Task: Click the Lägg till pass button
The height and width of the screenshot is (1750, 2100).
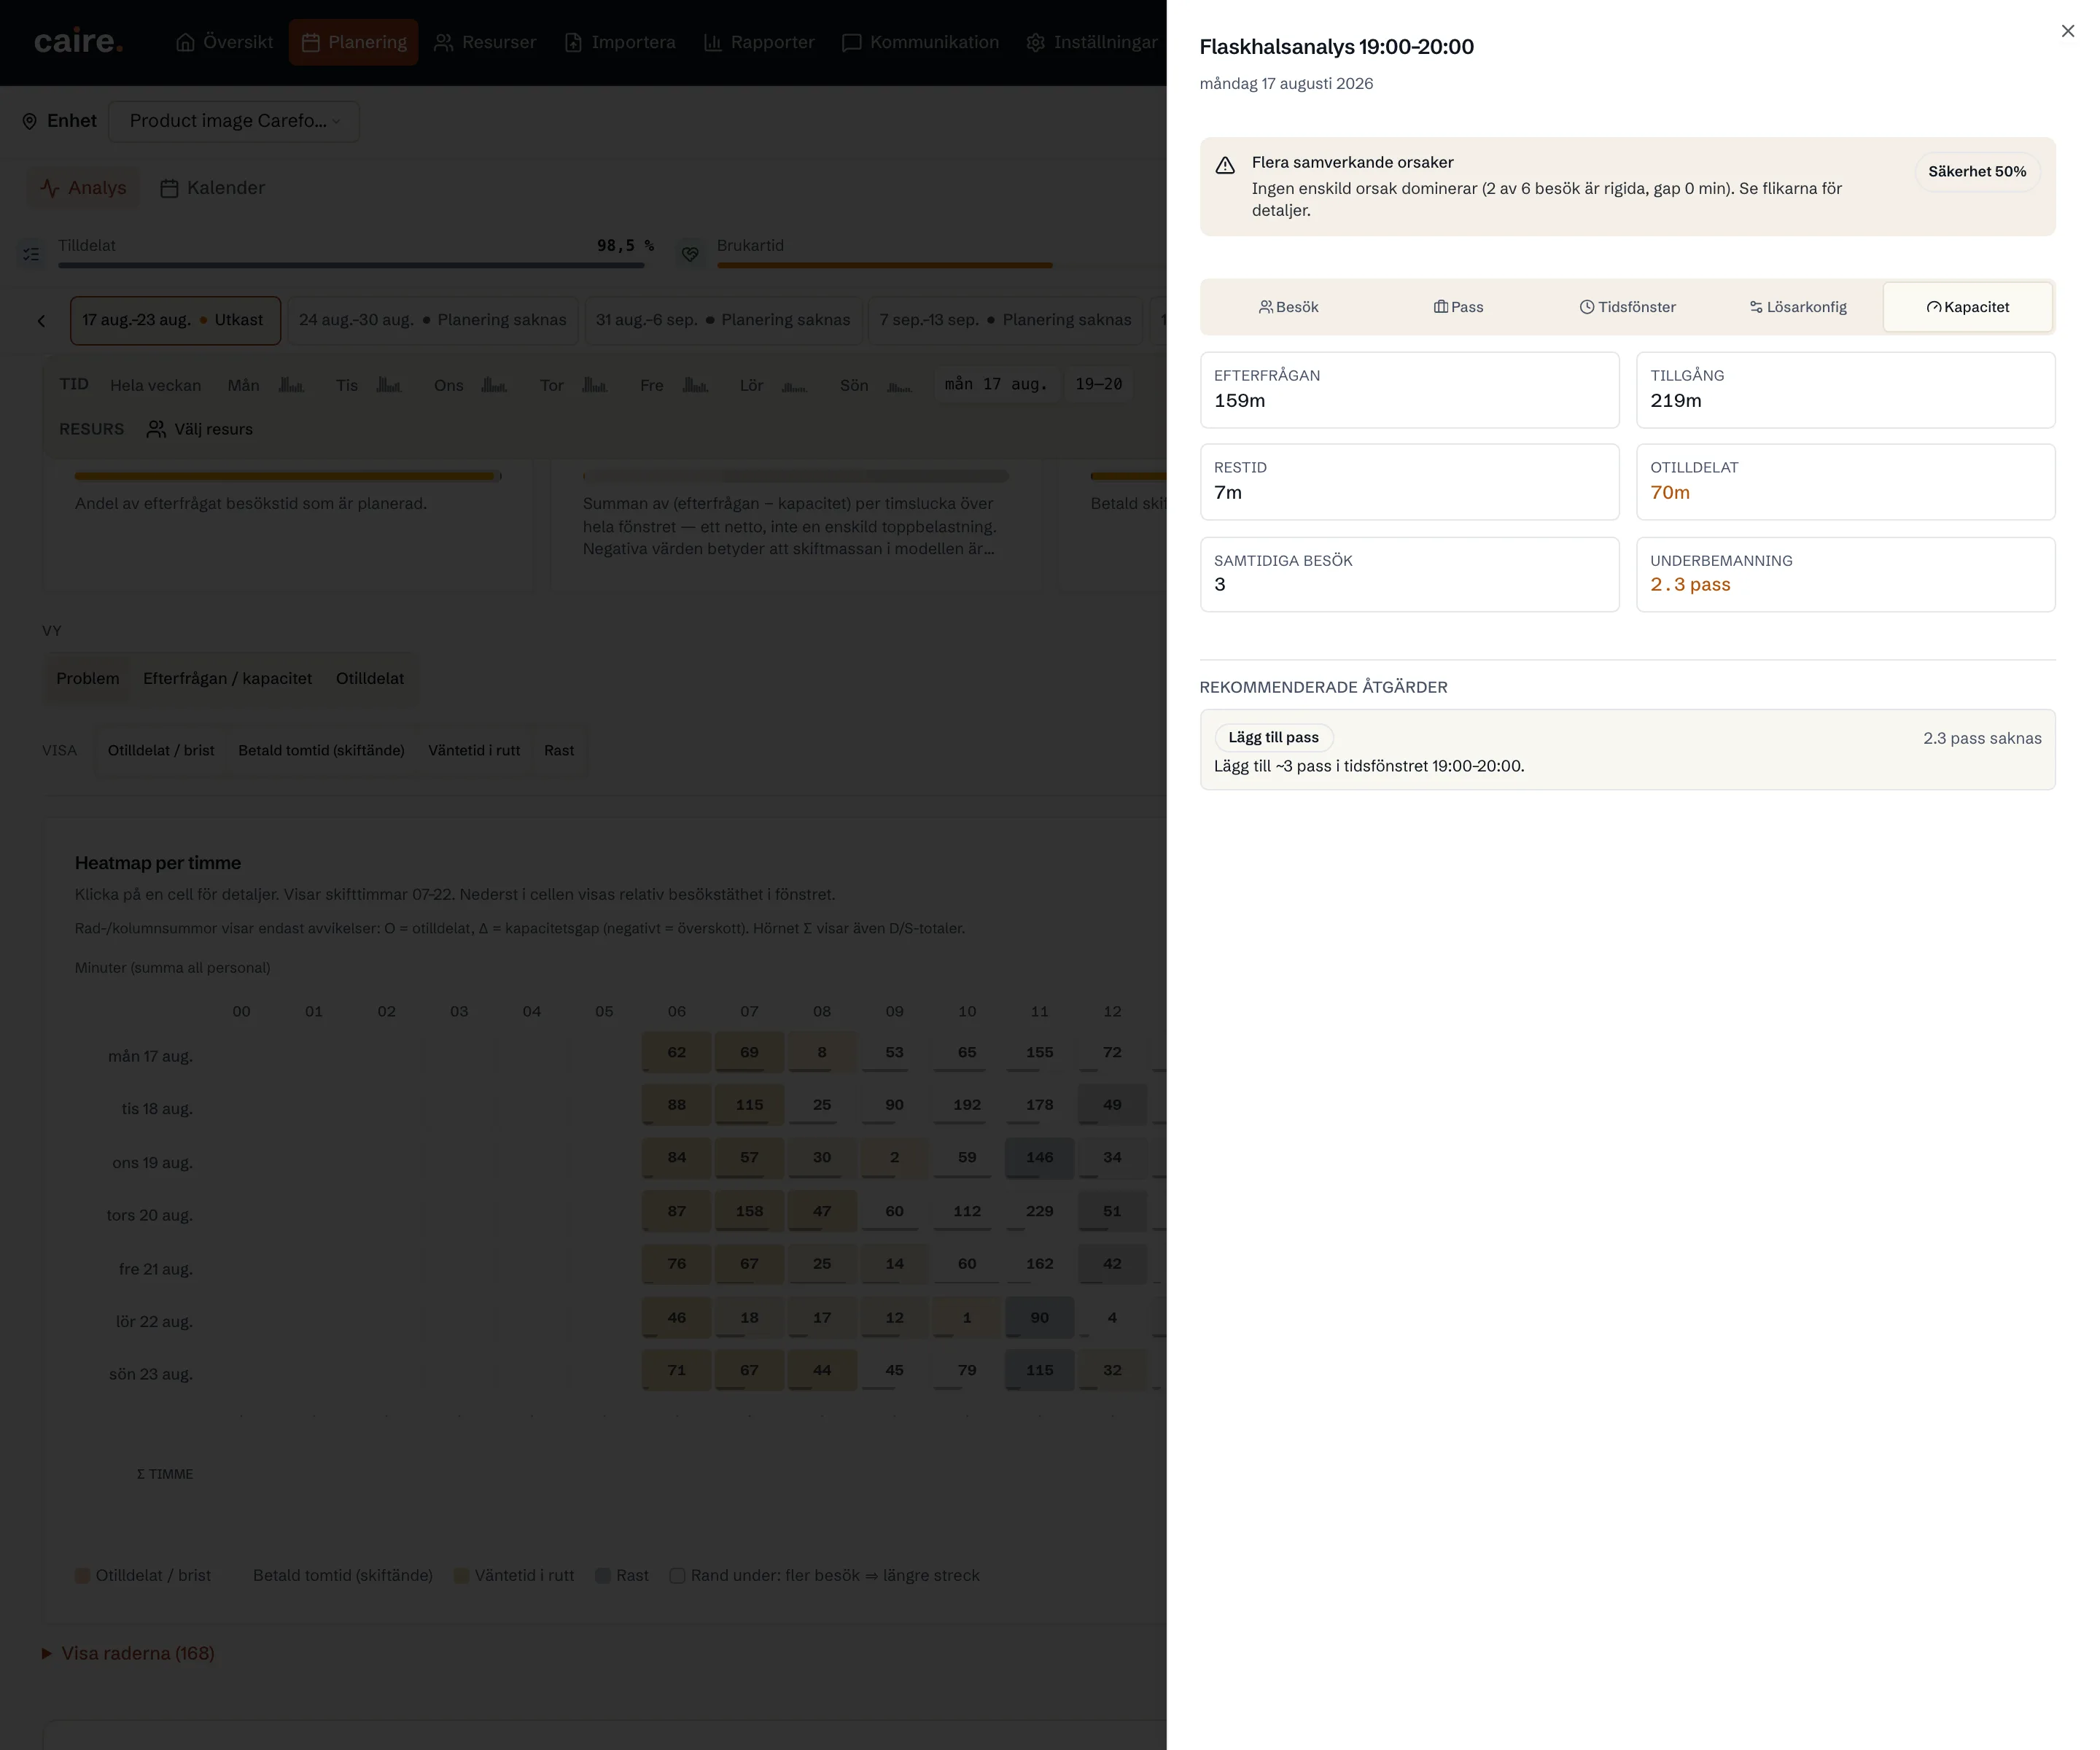Action: coord(1273,737)
